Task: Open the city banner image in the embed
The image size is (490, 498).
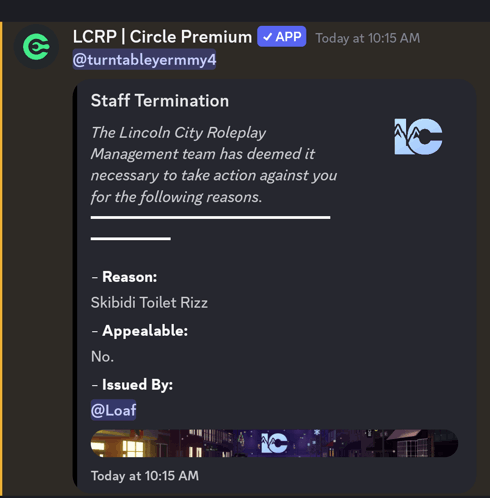Action: [274, 443]
